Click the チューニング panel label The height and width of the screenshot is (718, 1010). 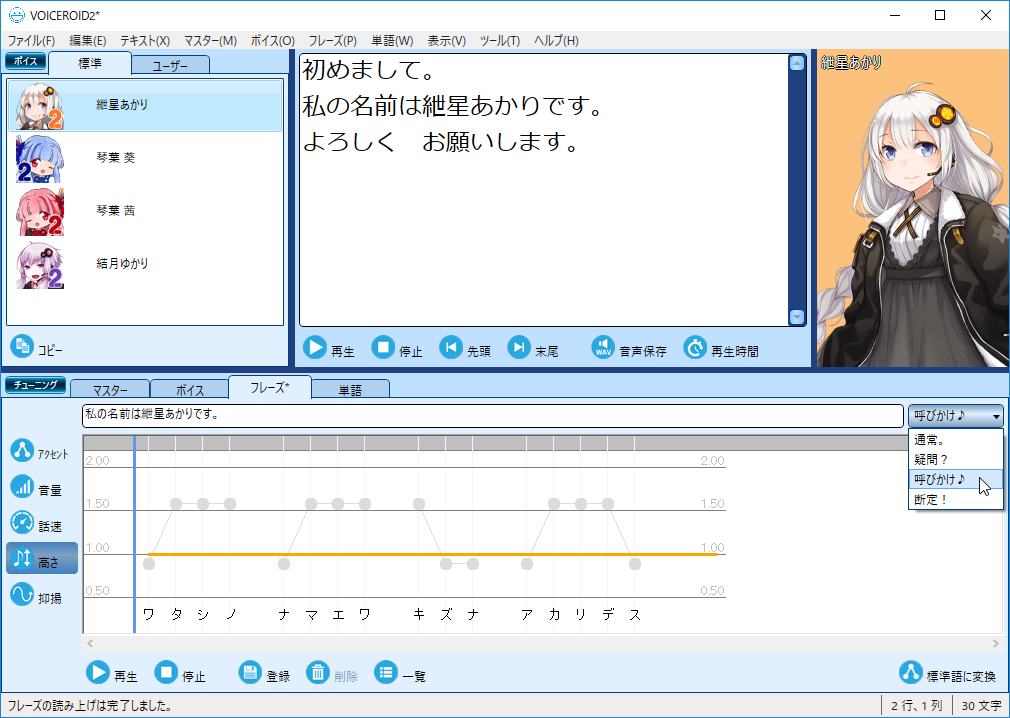click(35, 385)
